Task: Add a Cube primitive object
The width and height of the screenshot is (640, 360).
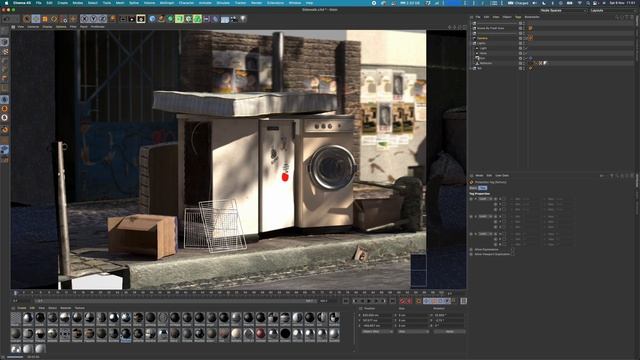Action: tap(153, 19)
